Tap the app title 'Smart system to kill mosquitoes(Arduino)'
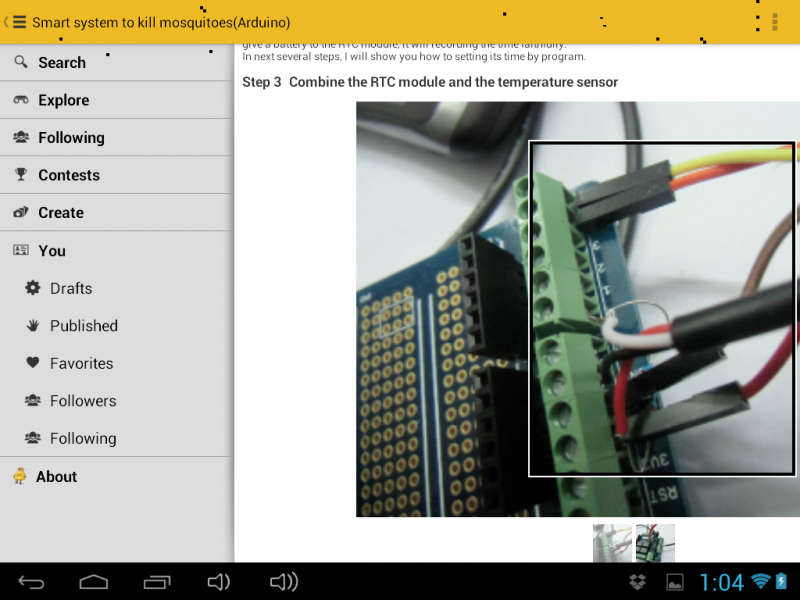The height and width of the screenshot is (600, 800). pyautogui.click(x=161, y=22)
